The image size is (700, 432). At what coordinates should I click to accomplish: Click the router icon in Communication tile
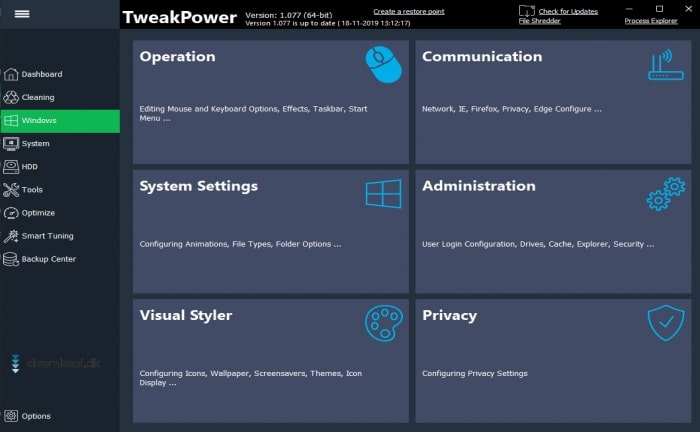click(666, 65)
